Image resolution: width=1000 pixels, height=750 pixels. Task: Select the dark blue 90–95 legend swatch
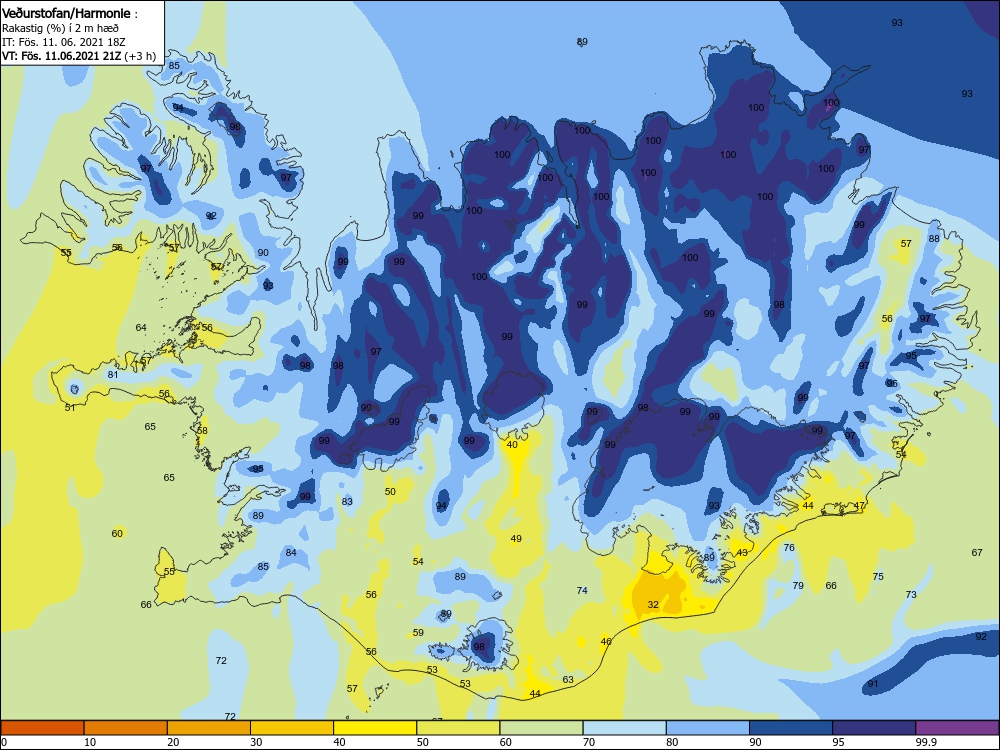click(x=791, y=728)
